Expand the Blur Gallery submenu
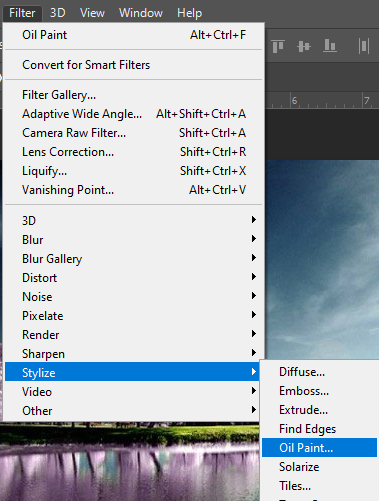379x501 pixels. tap(134, 259)
